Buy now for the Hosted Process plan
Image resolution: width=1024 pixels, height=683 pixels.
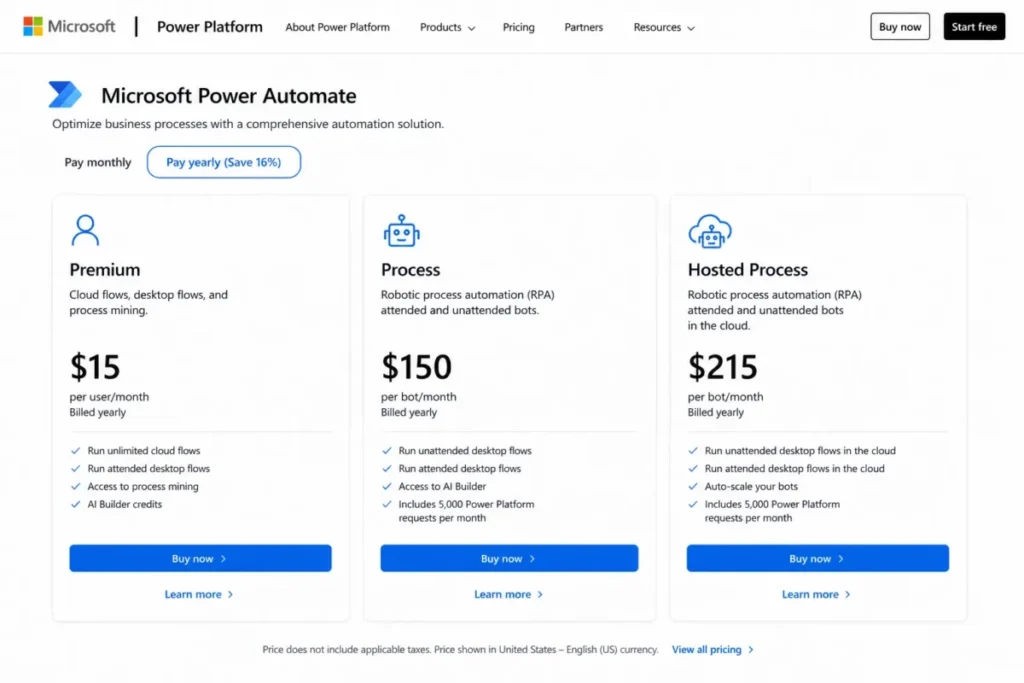coord(818,558)
